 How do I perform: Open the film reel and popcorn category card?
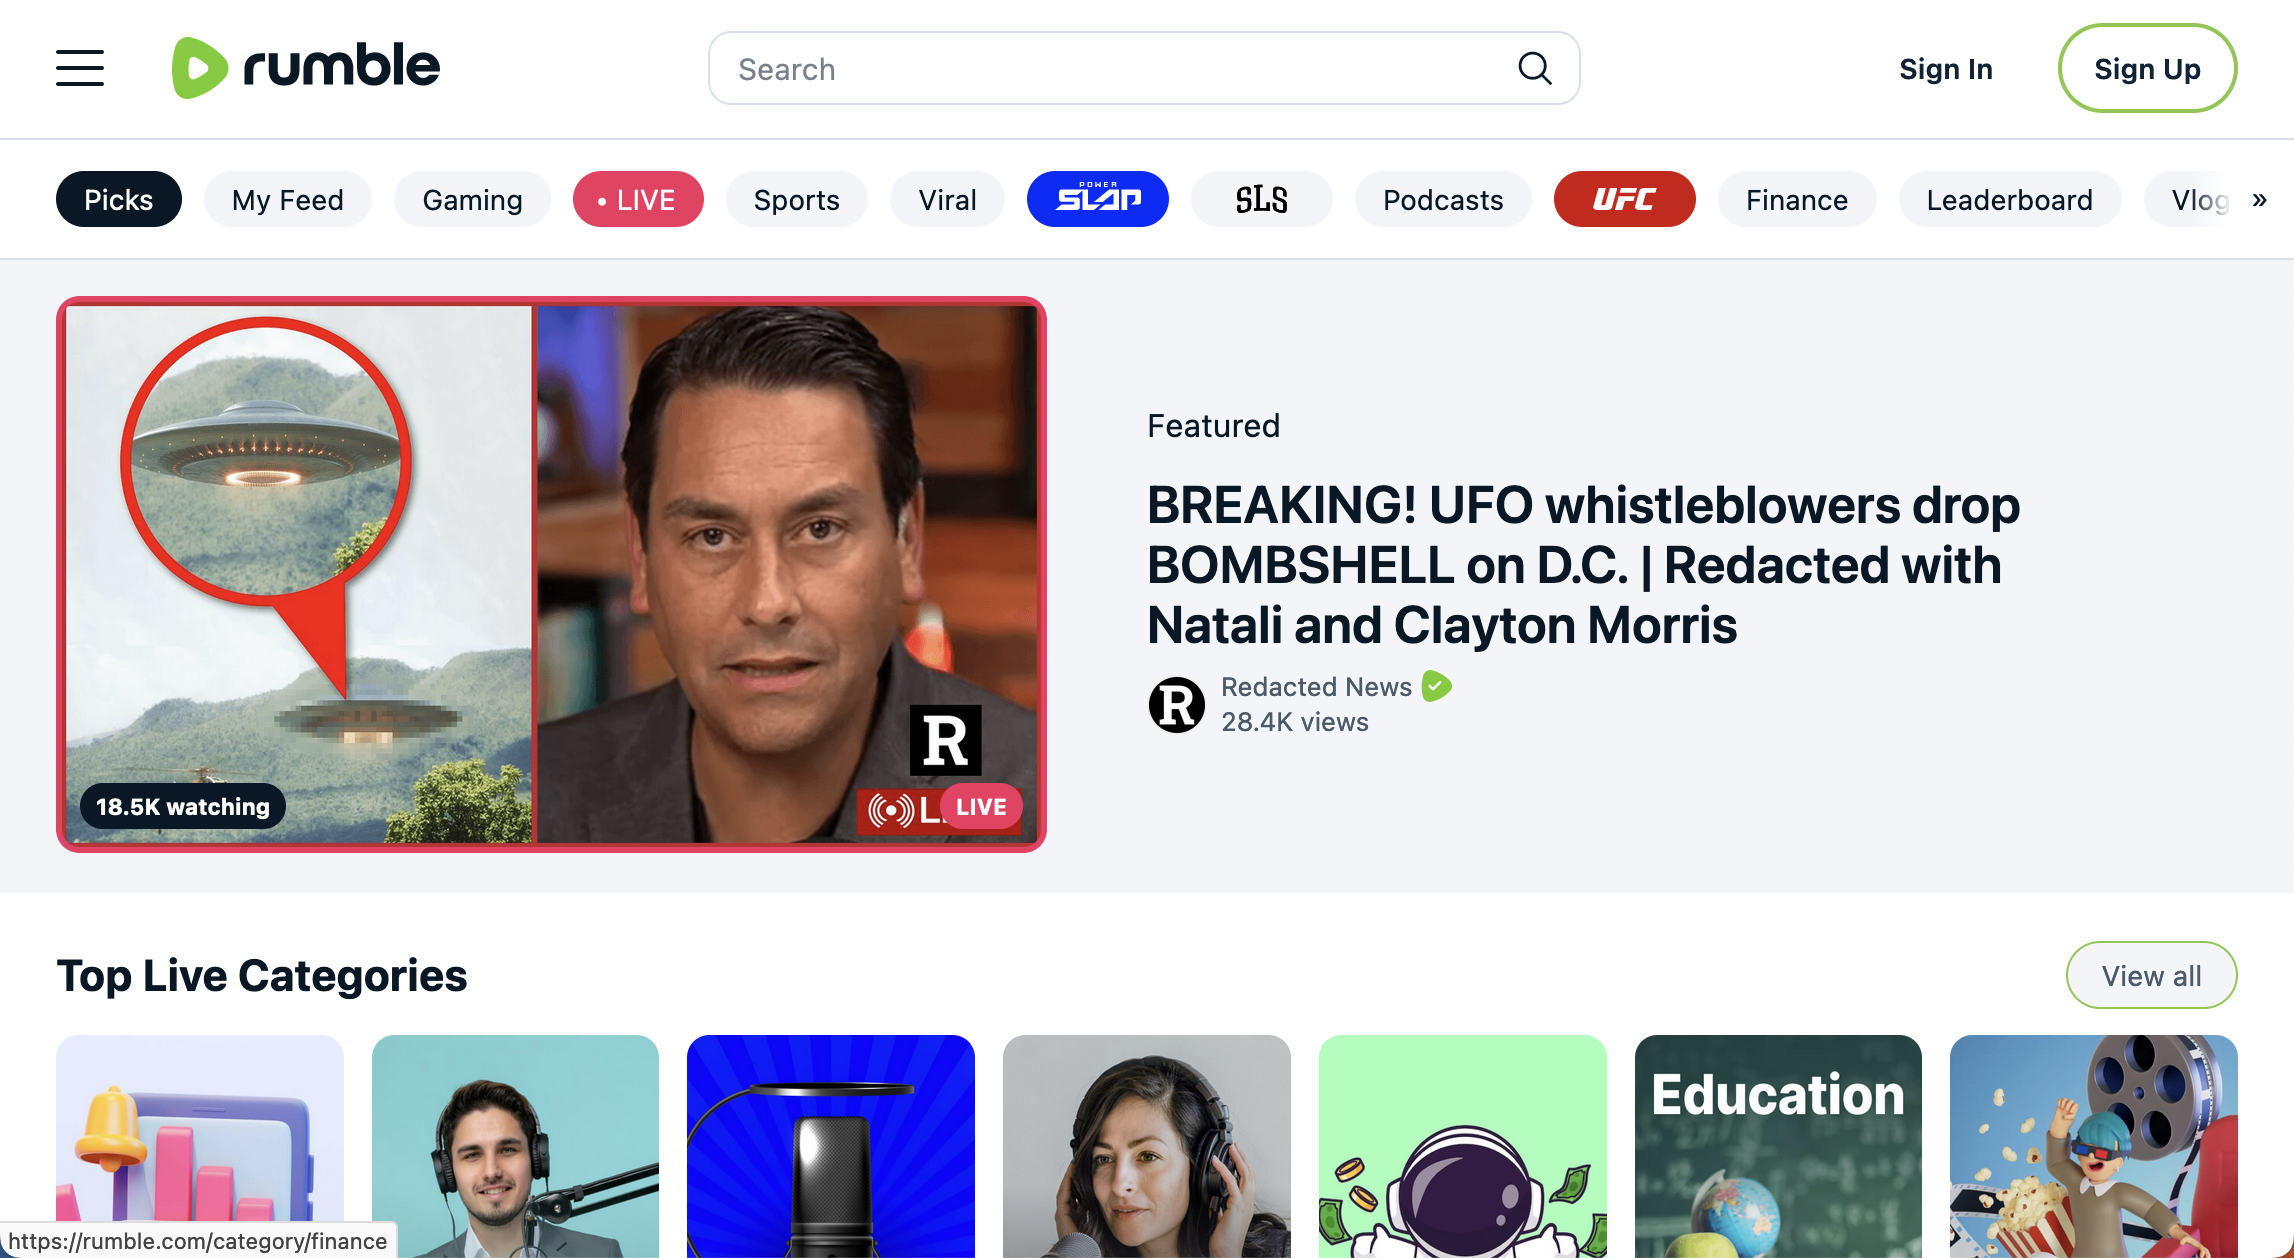coord(2094,1146)
